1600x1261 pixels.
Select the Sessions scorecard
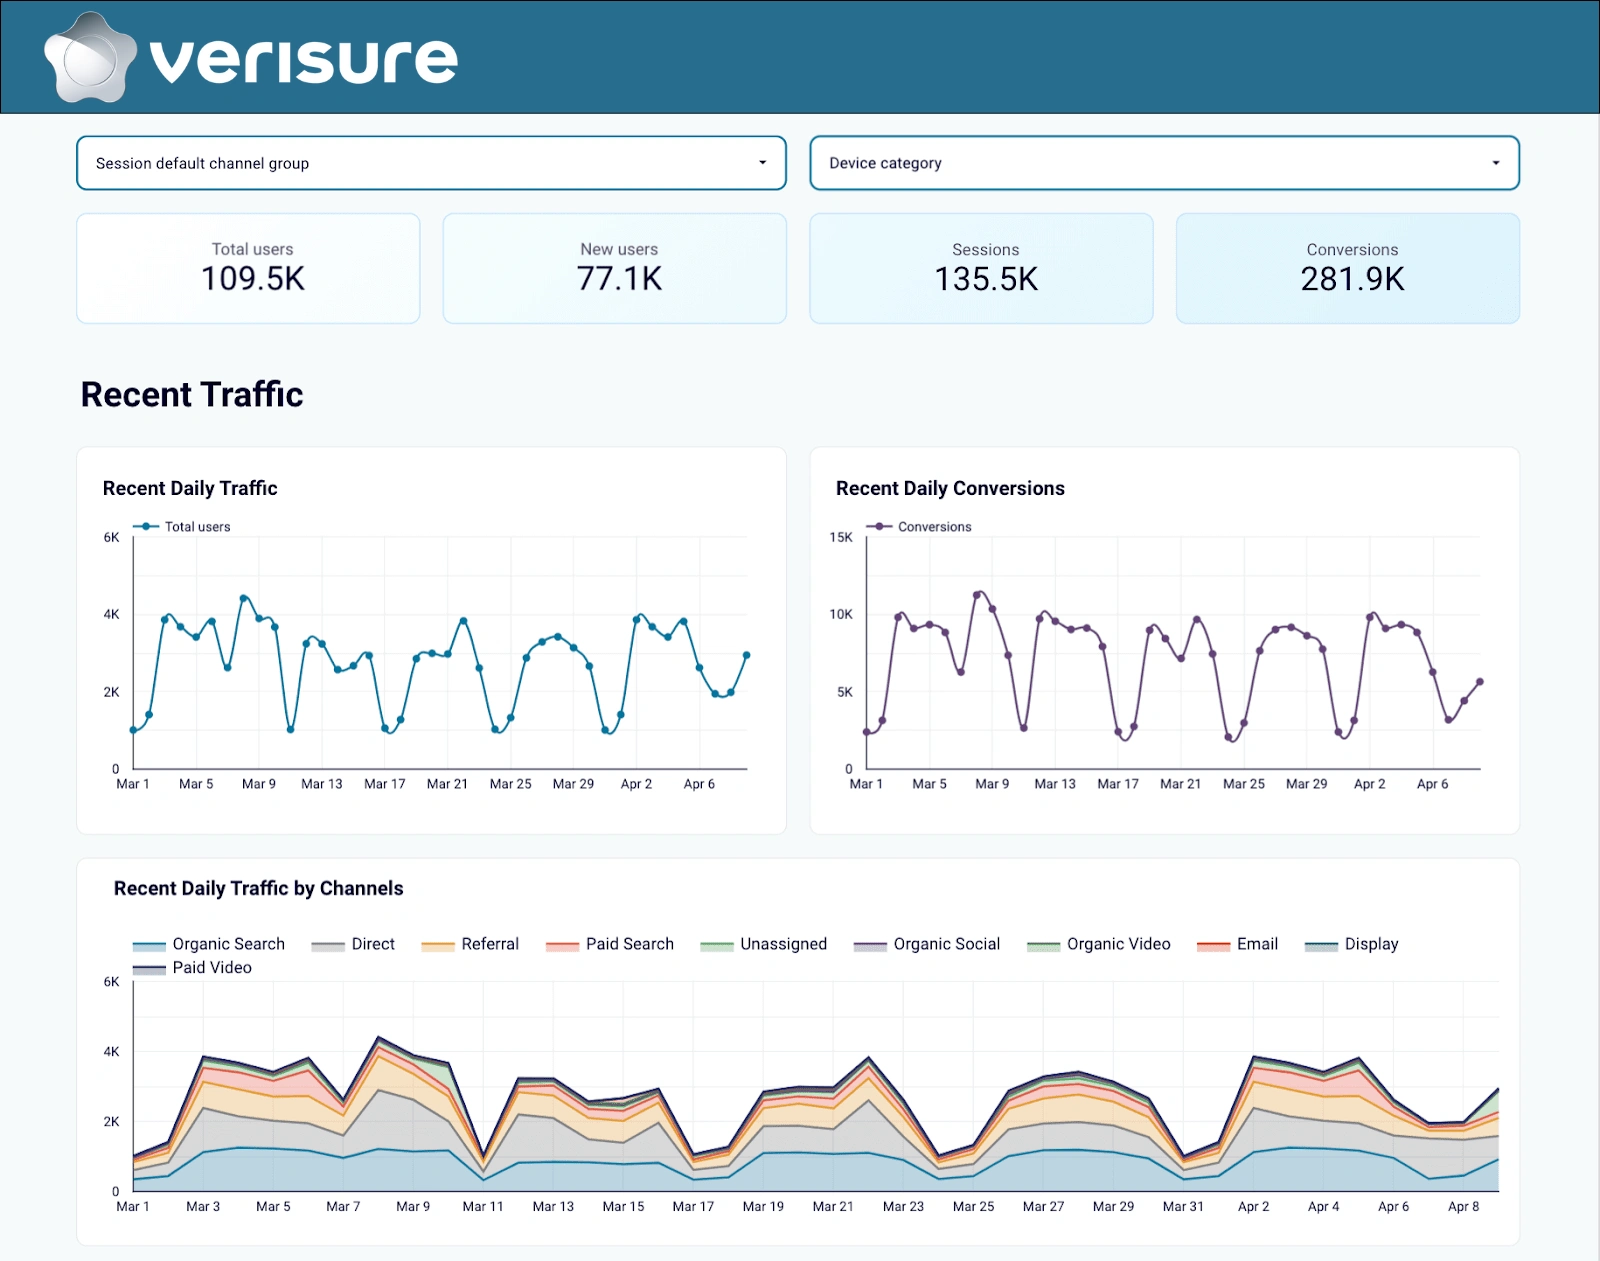[981, 268]
